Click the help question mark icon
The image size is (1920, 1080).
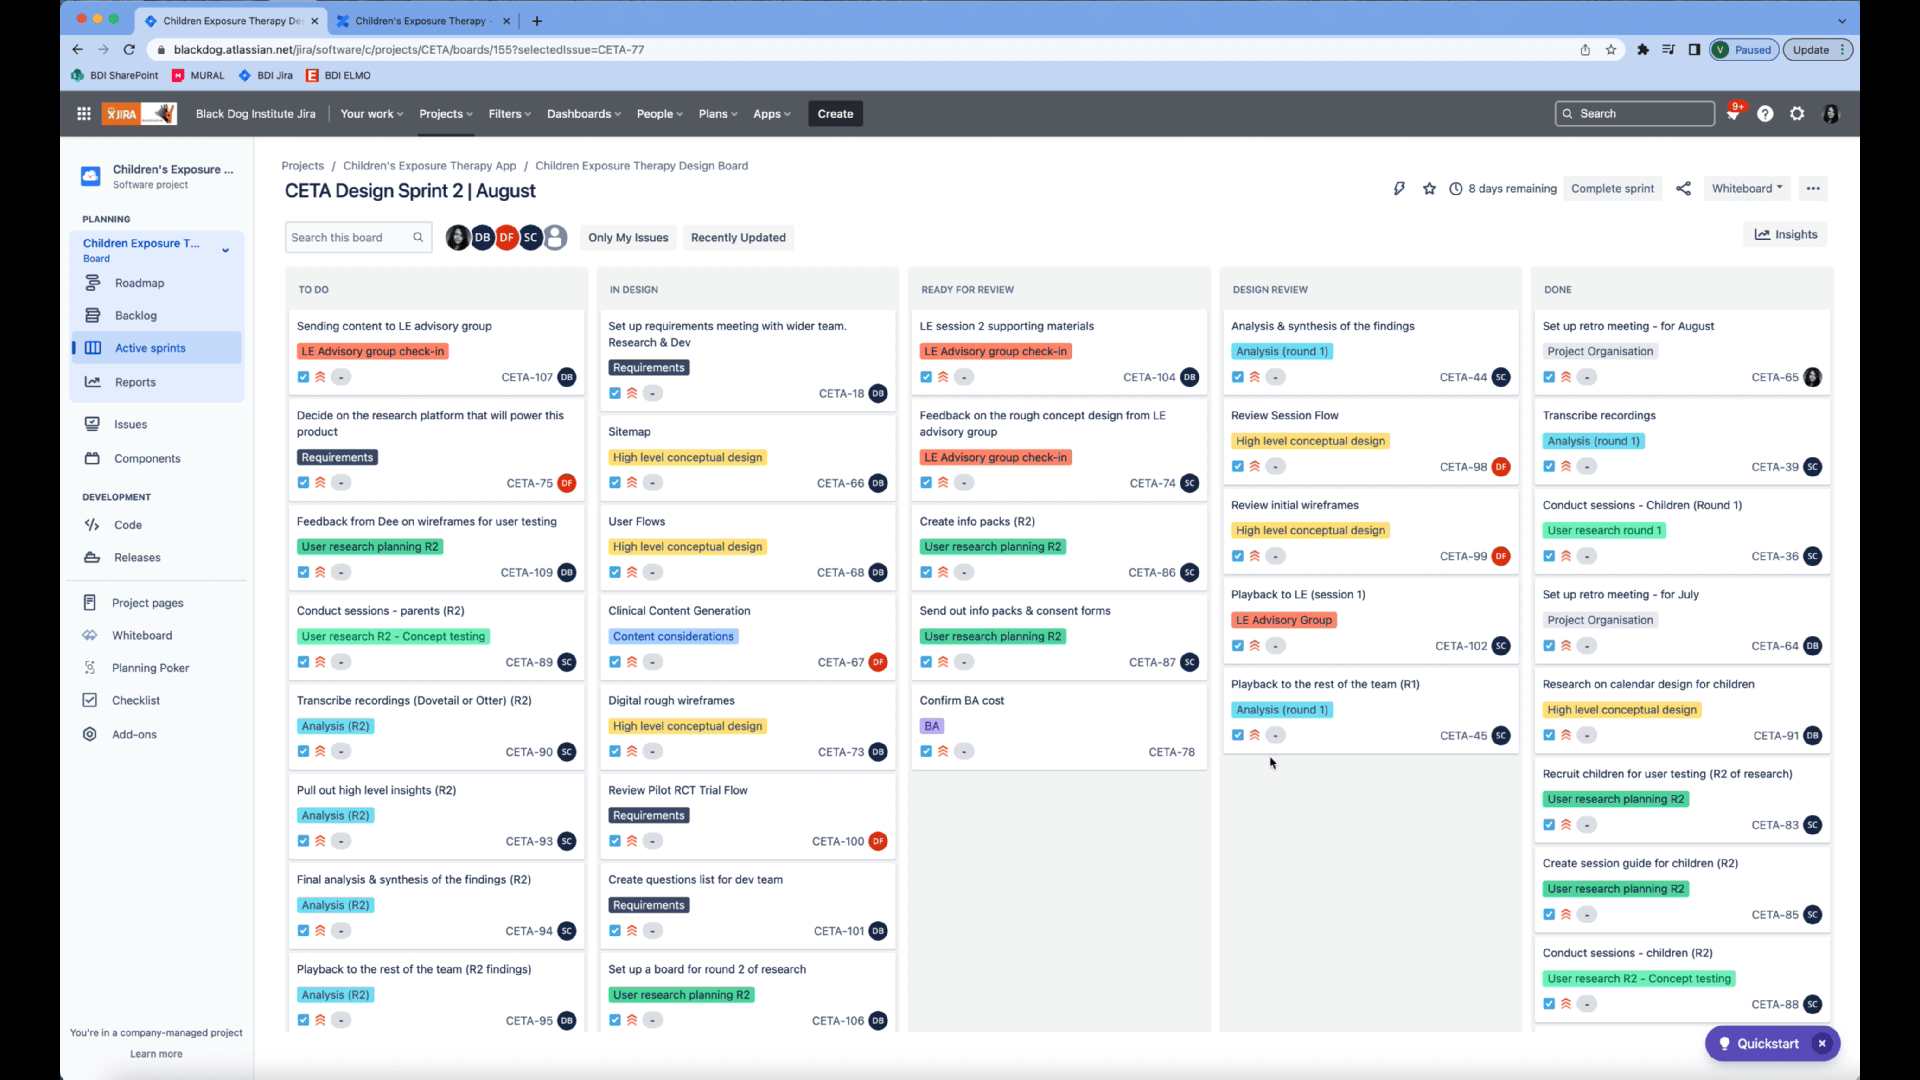click(x=1765, y=114)
